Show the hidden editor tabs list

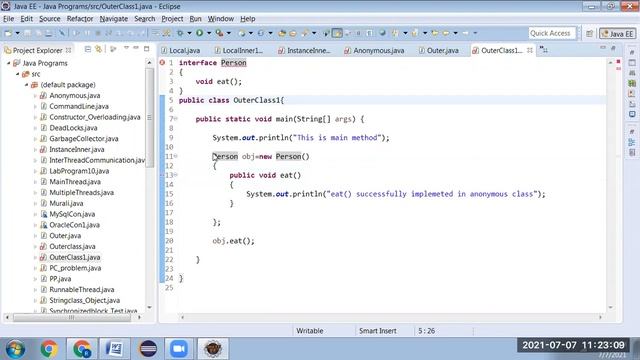pos(544,50)
